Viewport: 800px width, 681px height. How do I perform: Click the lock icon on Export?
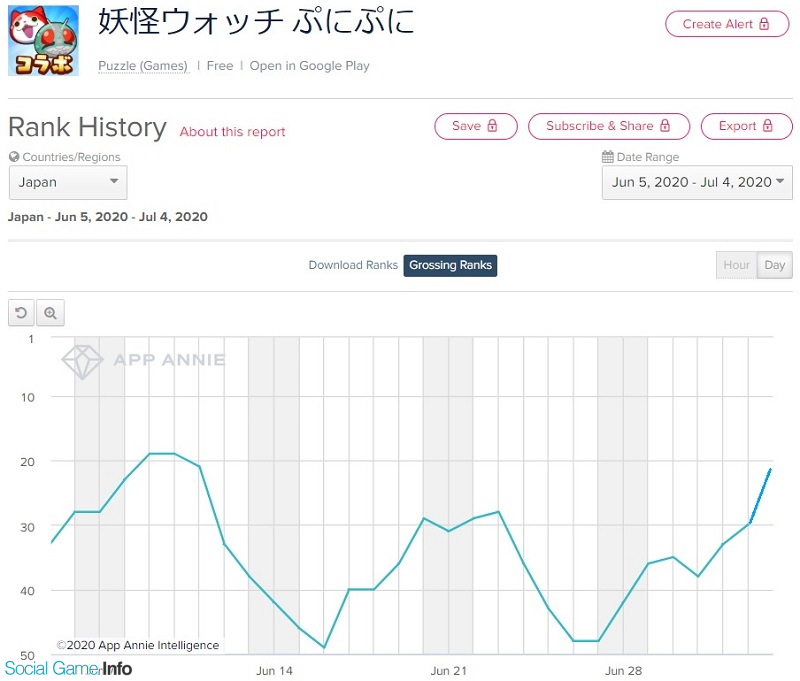tap(767, 125)
